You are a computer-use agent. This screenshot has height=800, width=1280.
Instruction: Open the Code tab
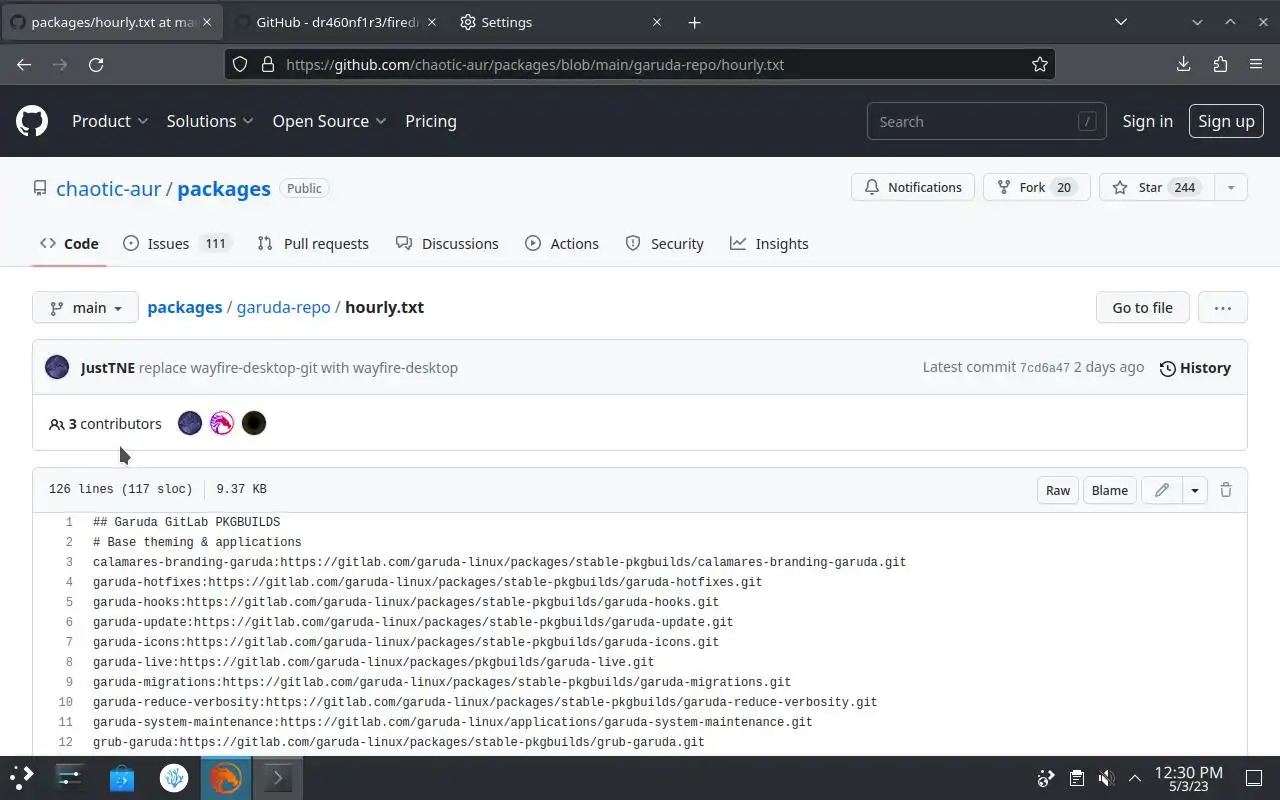pos(69,243)
